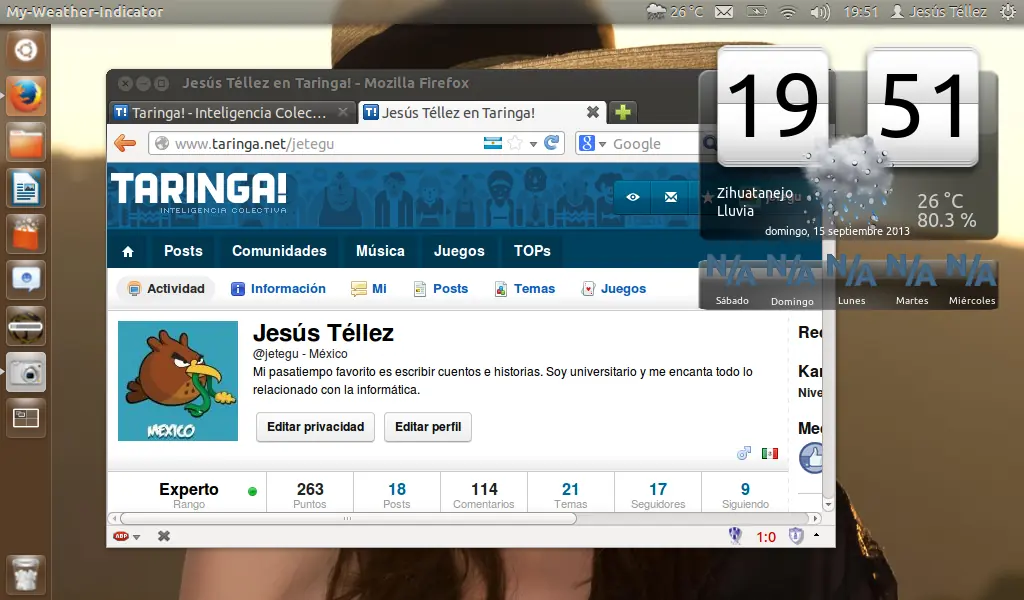
Task: Close the add-on bar with the X
Action: [164, 536]
